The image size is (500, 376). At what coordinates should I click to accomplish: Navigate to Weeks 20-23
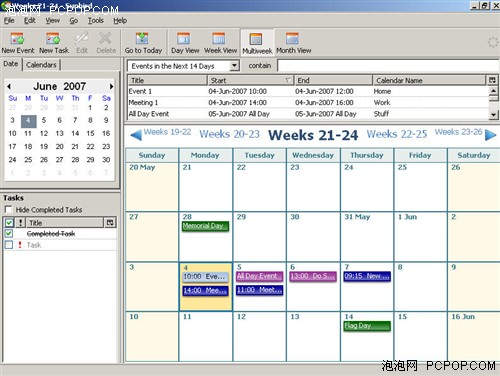[229, 134]
